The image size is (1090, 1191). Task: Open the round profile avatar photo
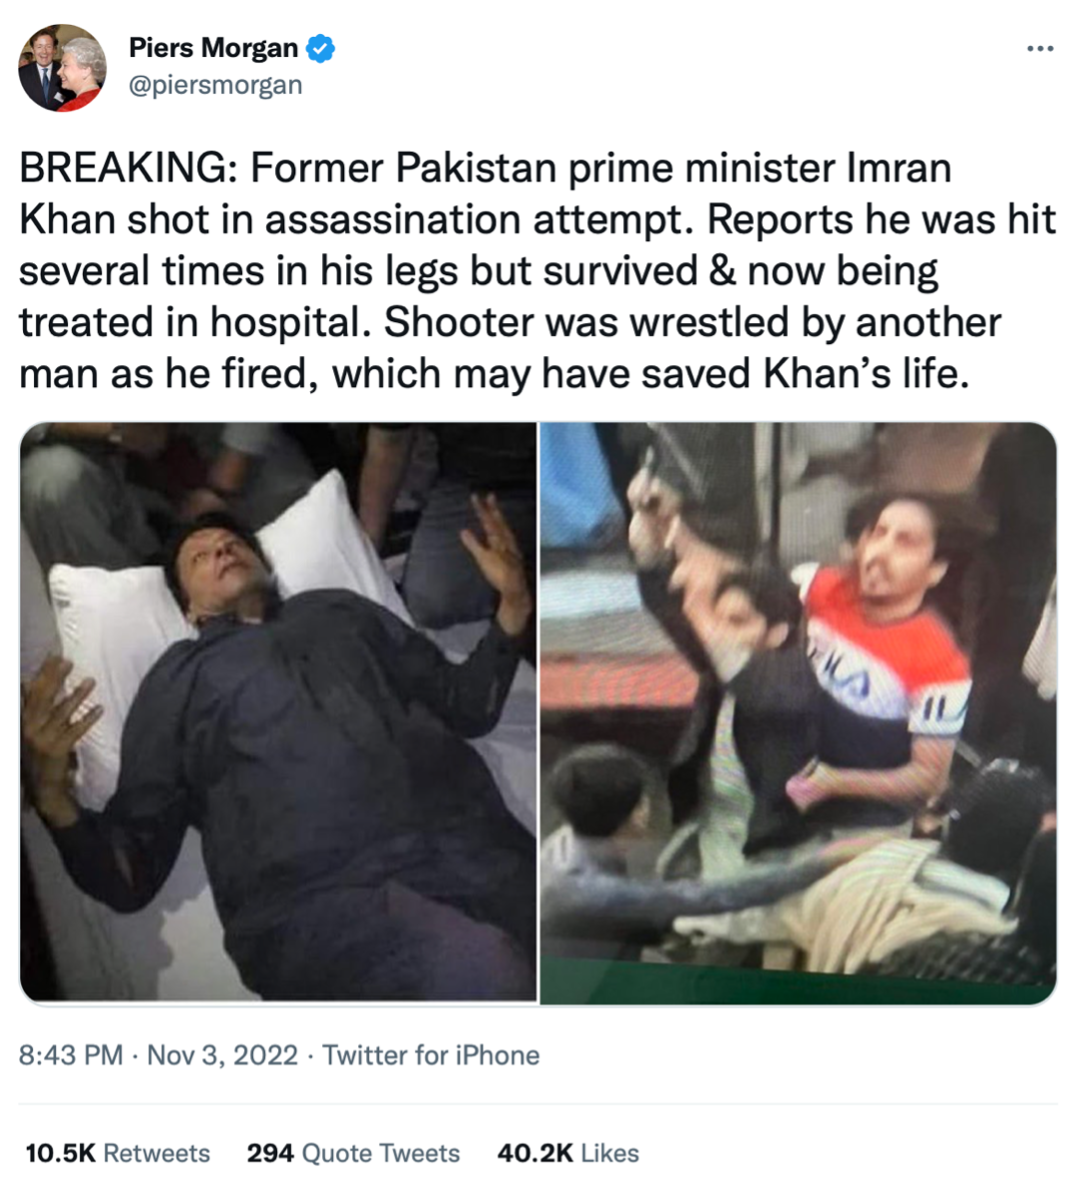[x=62, y=68]
